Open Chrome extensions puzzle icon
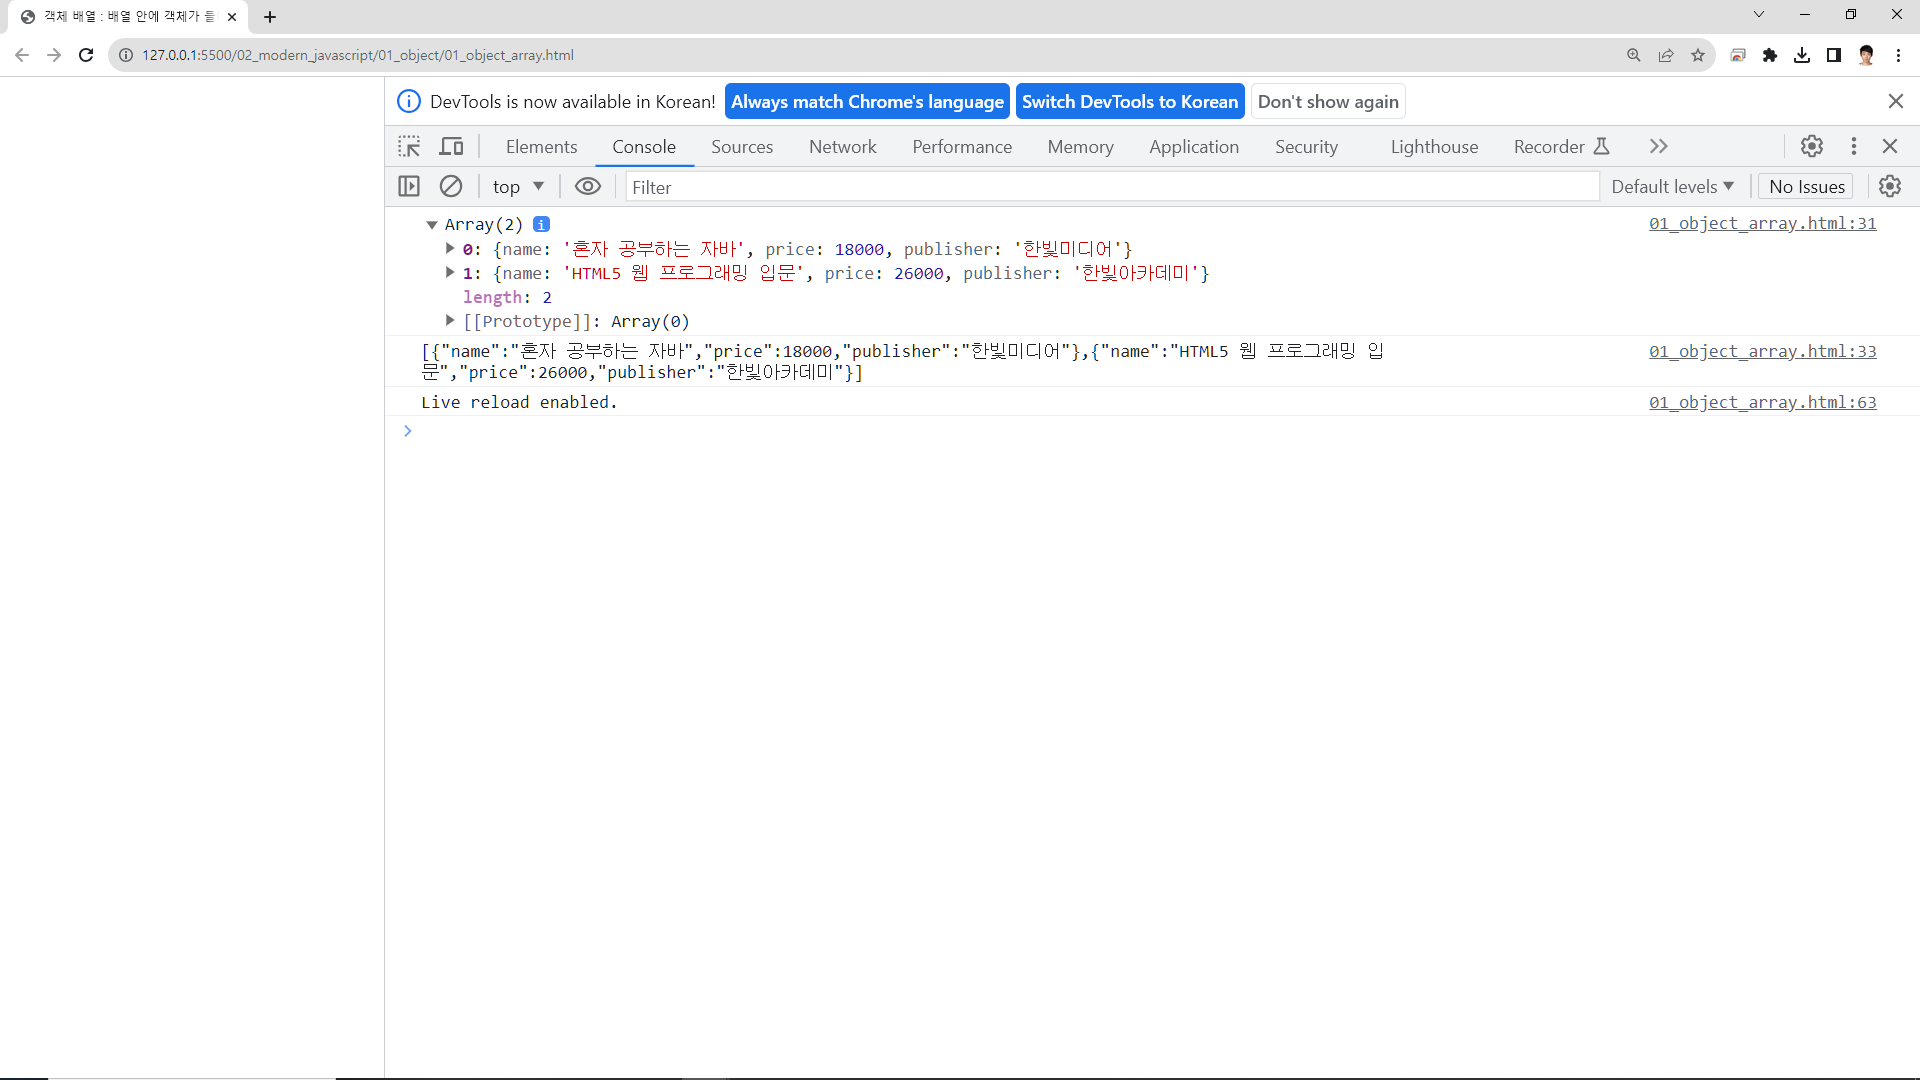The width and height of the screenshot is (1920, 1080). [1770, 55]
